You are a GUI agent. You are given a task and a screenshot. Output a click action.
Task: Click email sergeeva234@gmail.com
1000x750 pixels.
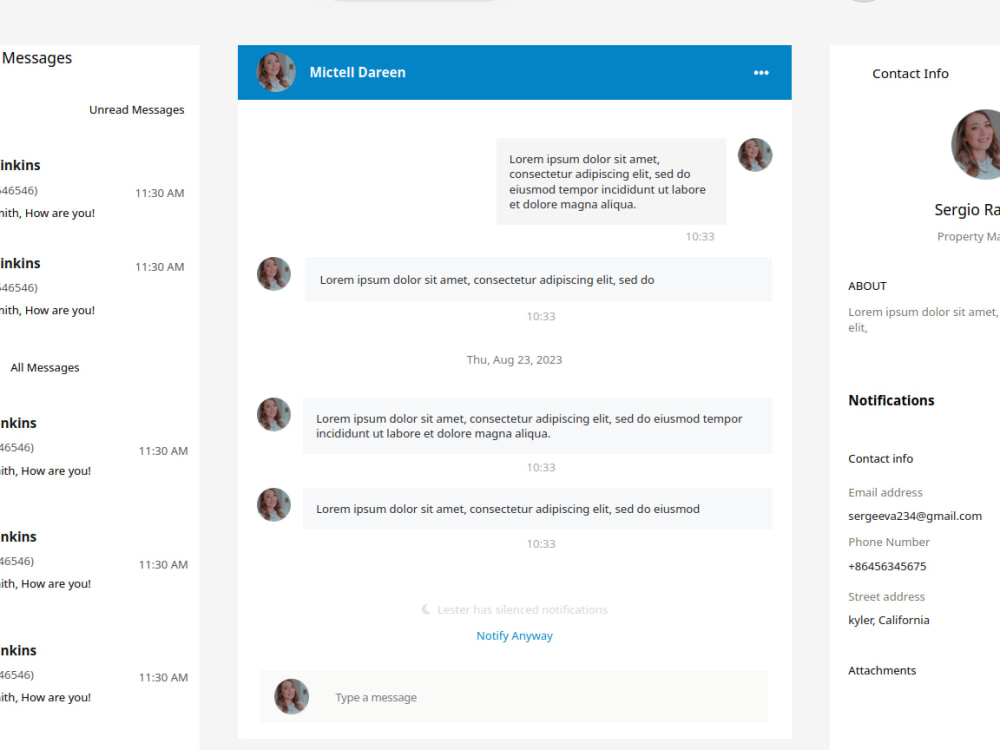(915, 516)
